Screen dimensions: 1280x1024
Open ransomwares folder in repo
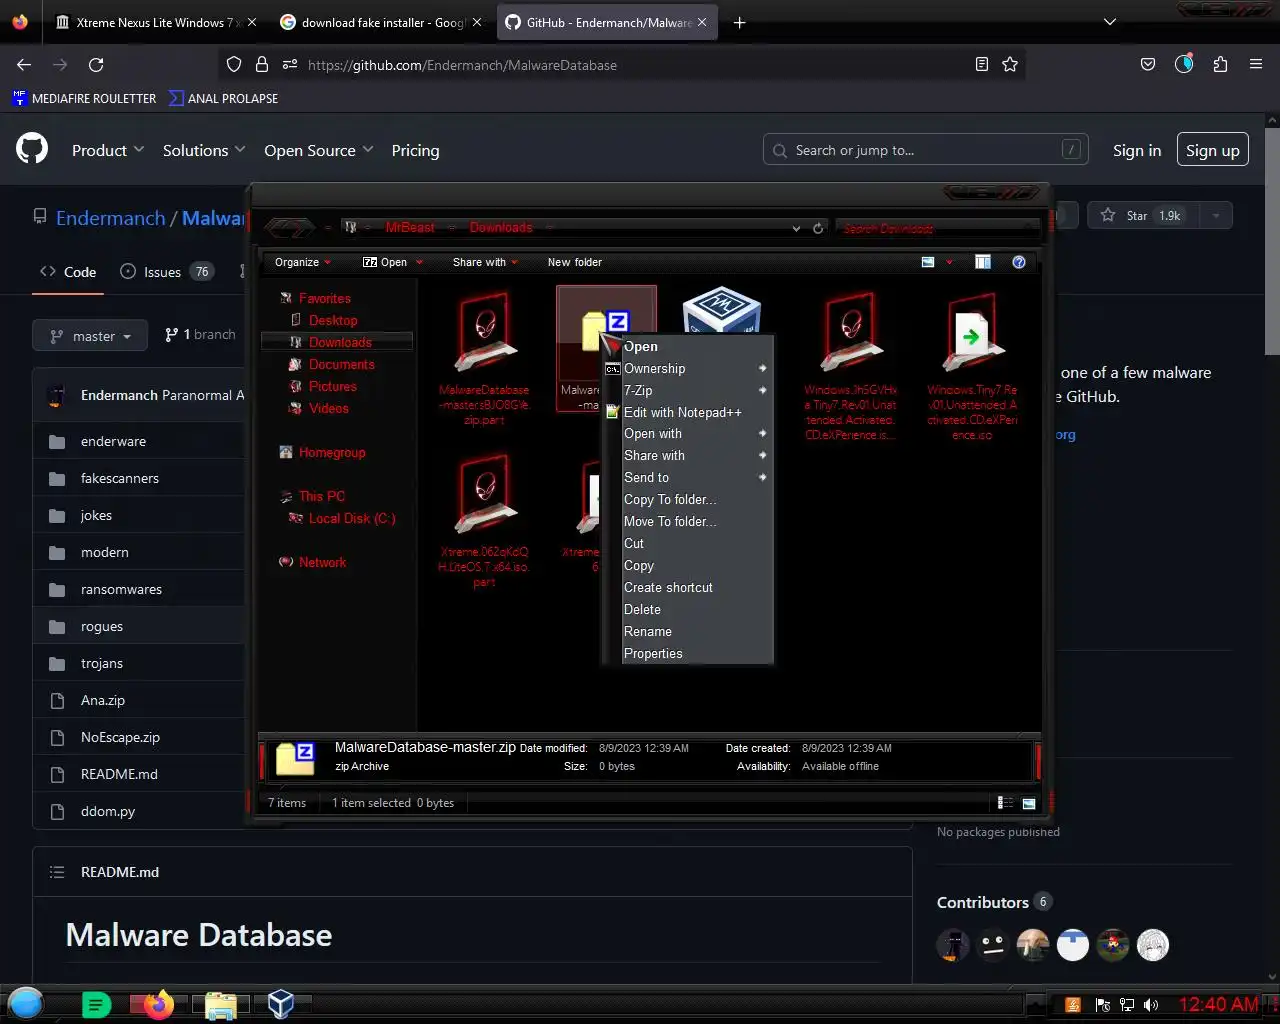(x=121, y=589)
